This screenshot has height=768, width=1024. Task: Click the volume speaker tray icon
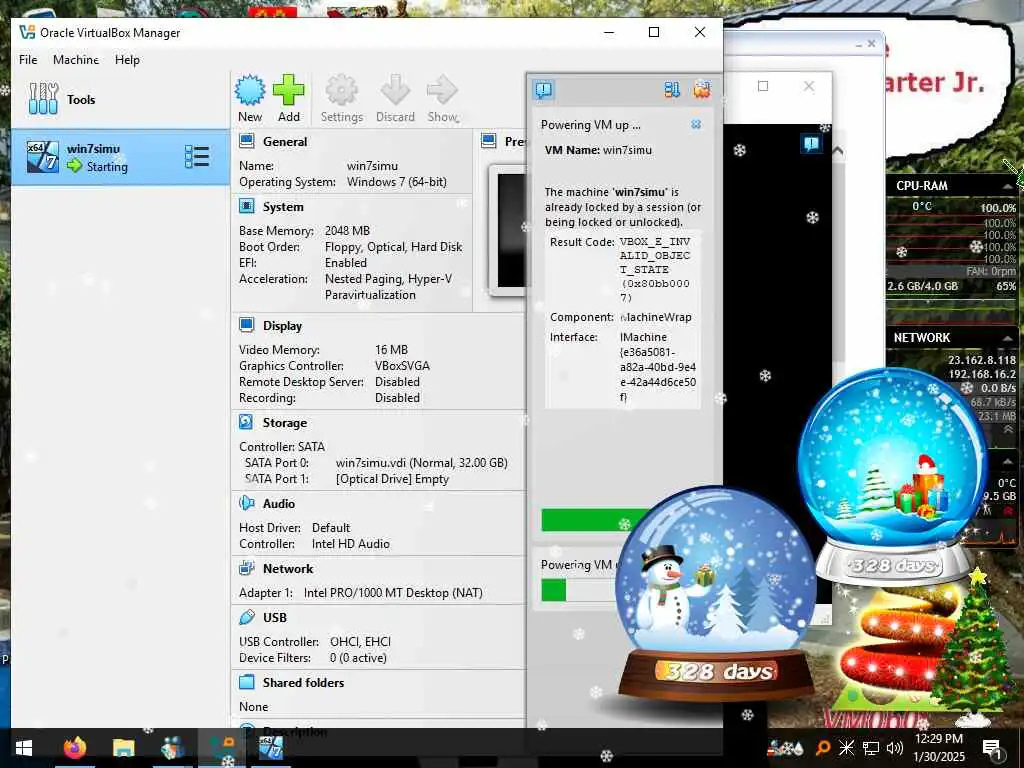click(x=895, y=748)
